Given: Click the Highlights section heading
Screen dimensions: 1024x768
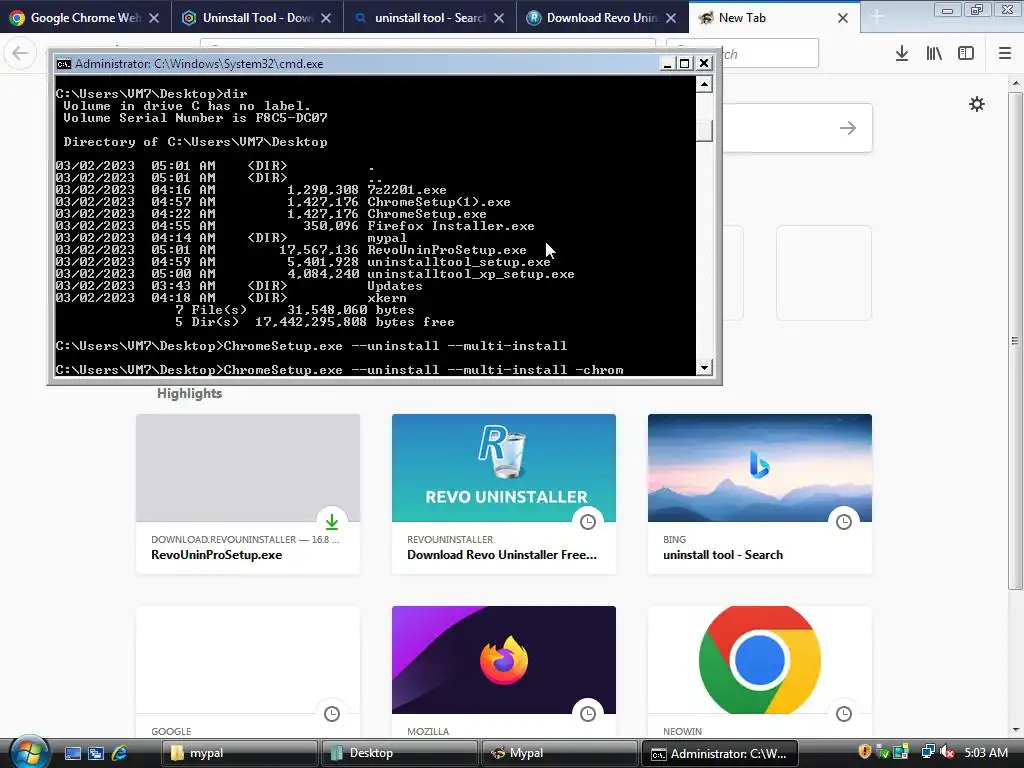Looking at the screenshot, I should (x=189, y=393).
